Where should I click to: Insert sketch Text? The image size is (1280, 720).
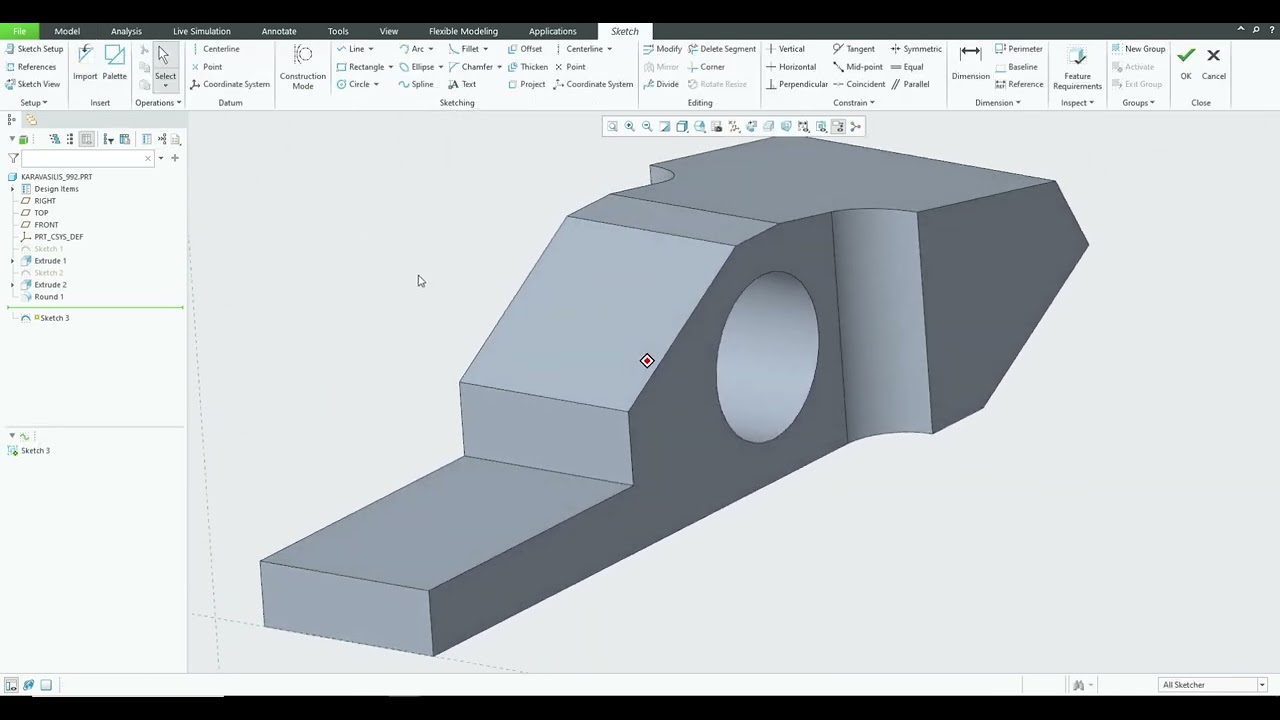tap(462, 84)
